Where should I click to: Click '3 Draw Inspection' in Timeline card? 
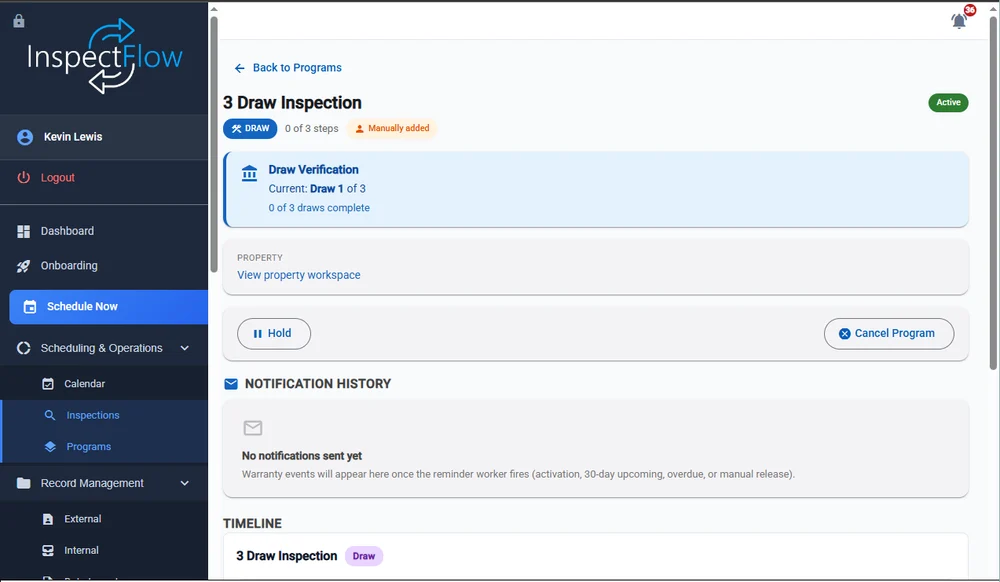286,556
